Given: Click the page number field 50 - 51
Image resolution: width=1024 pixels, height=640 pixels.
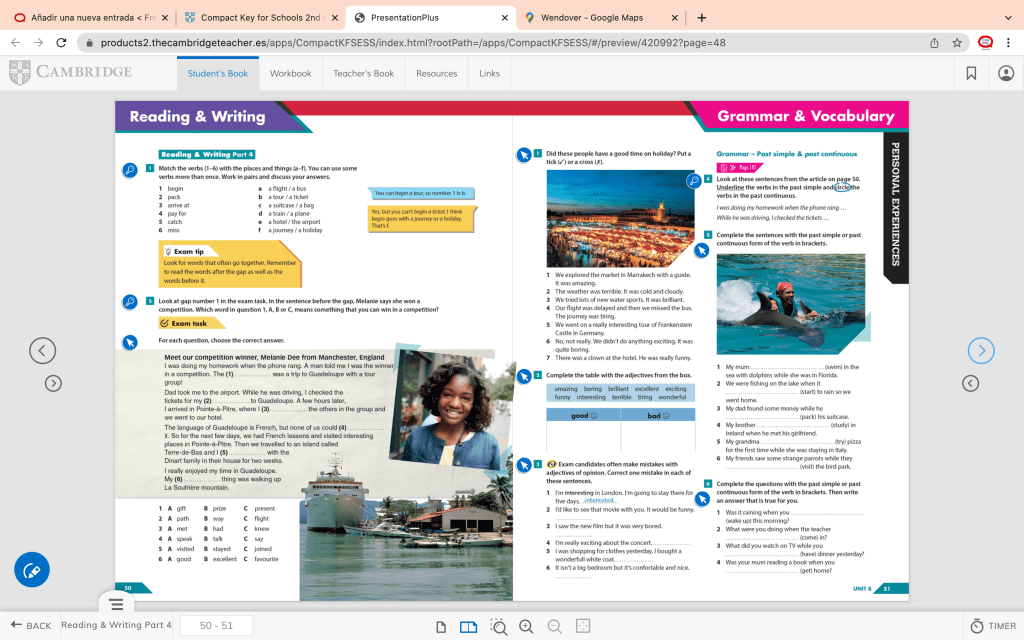Looking at the screenshot, I should tap(216, 626).
